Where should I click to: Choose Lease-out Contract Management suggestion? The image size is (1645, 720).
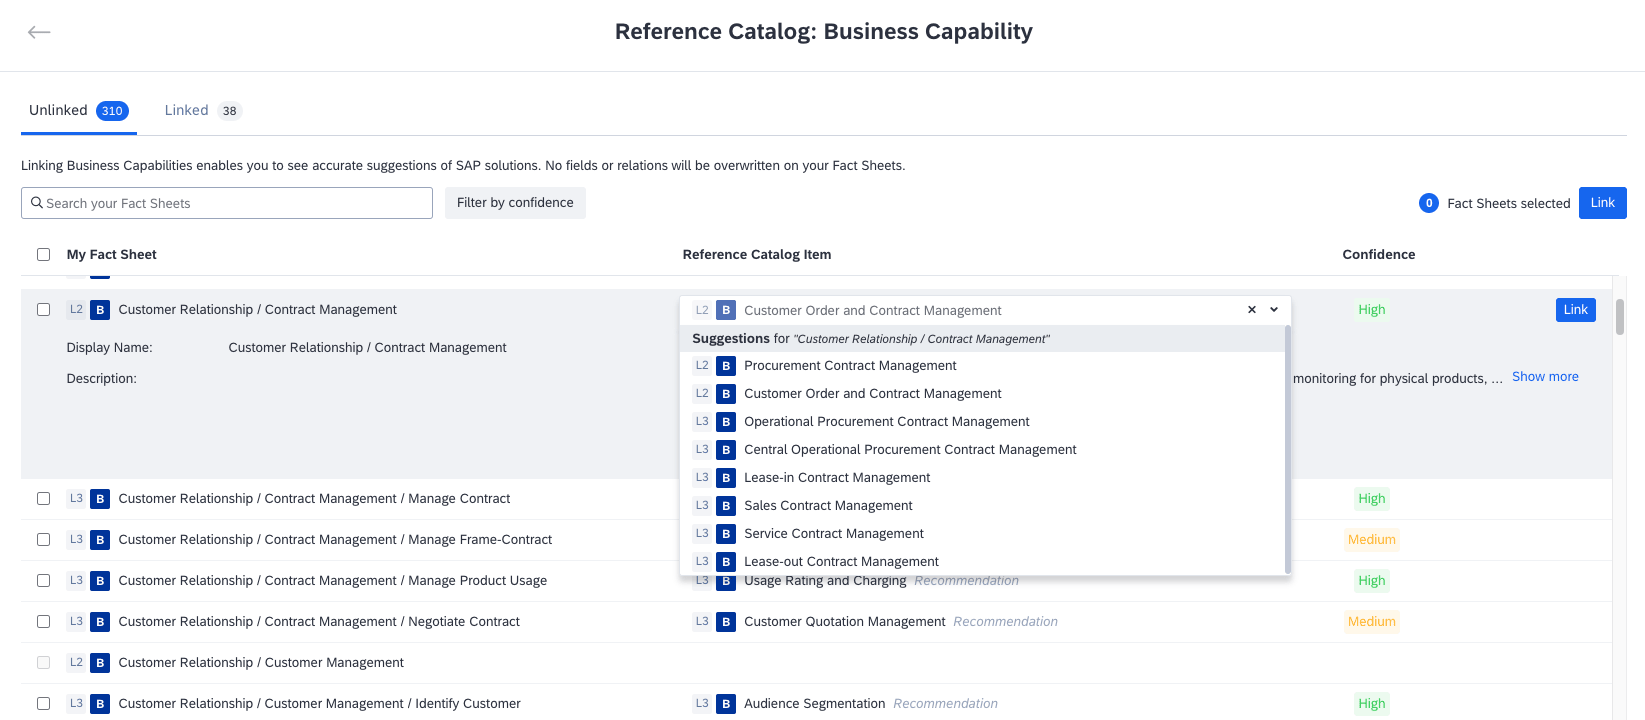click(x=983, y=561)
